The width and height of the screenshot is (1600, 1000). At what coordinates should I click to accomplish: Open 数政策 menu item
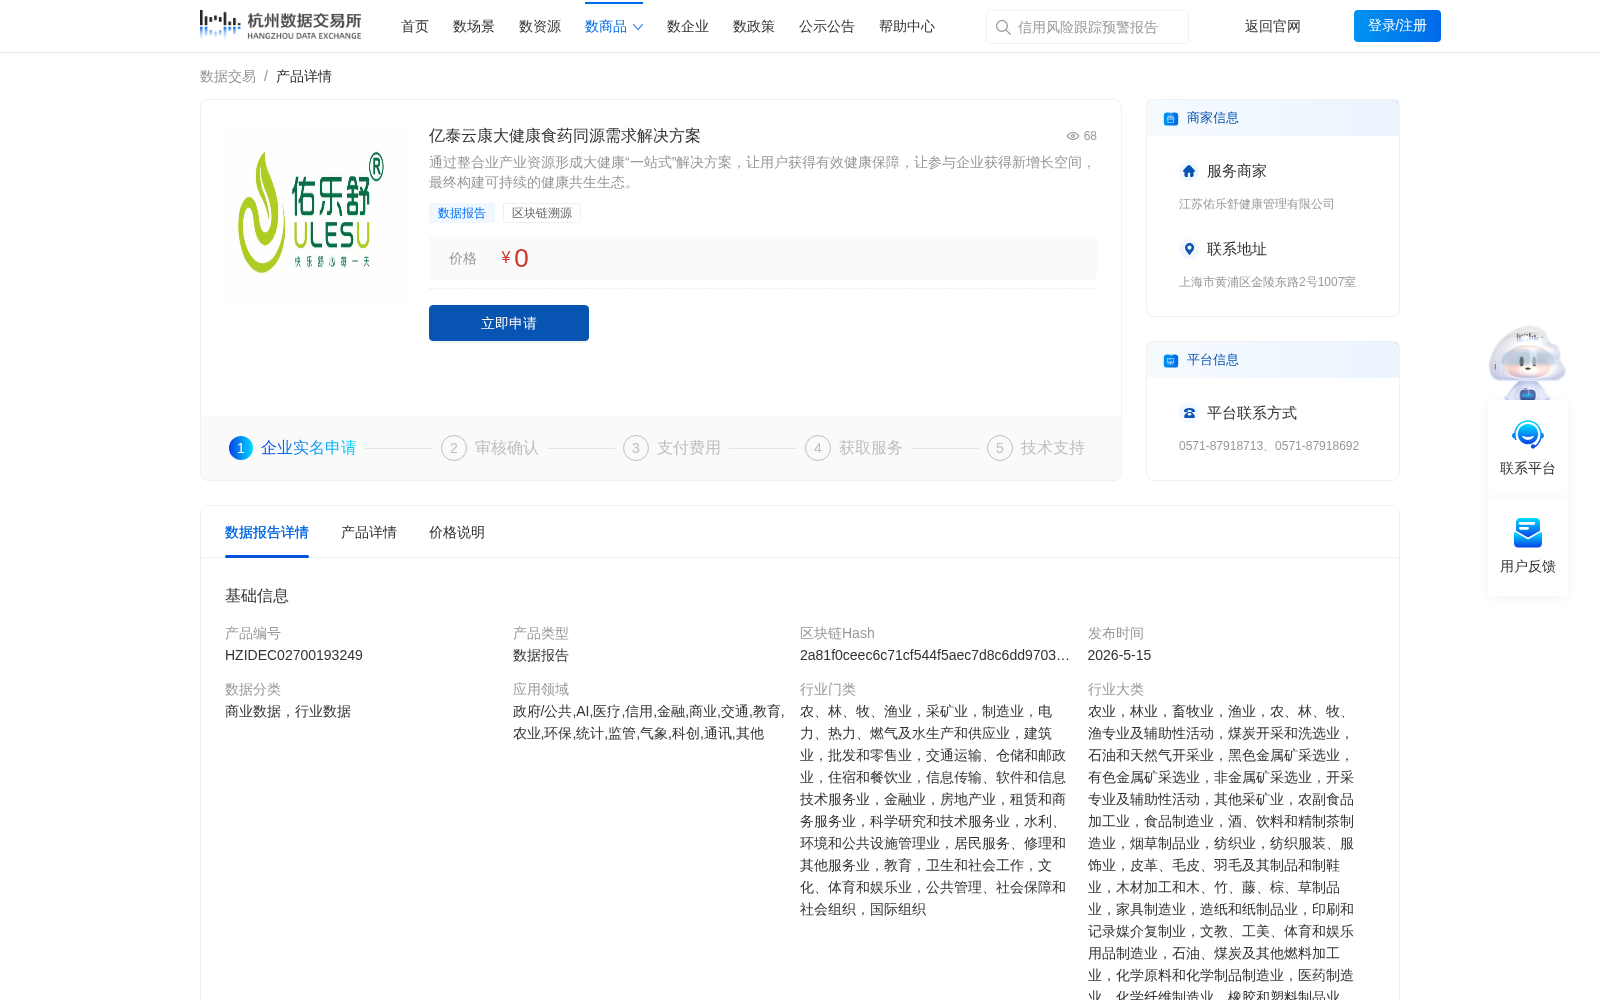coord(754,26)
